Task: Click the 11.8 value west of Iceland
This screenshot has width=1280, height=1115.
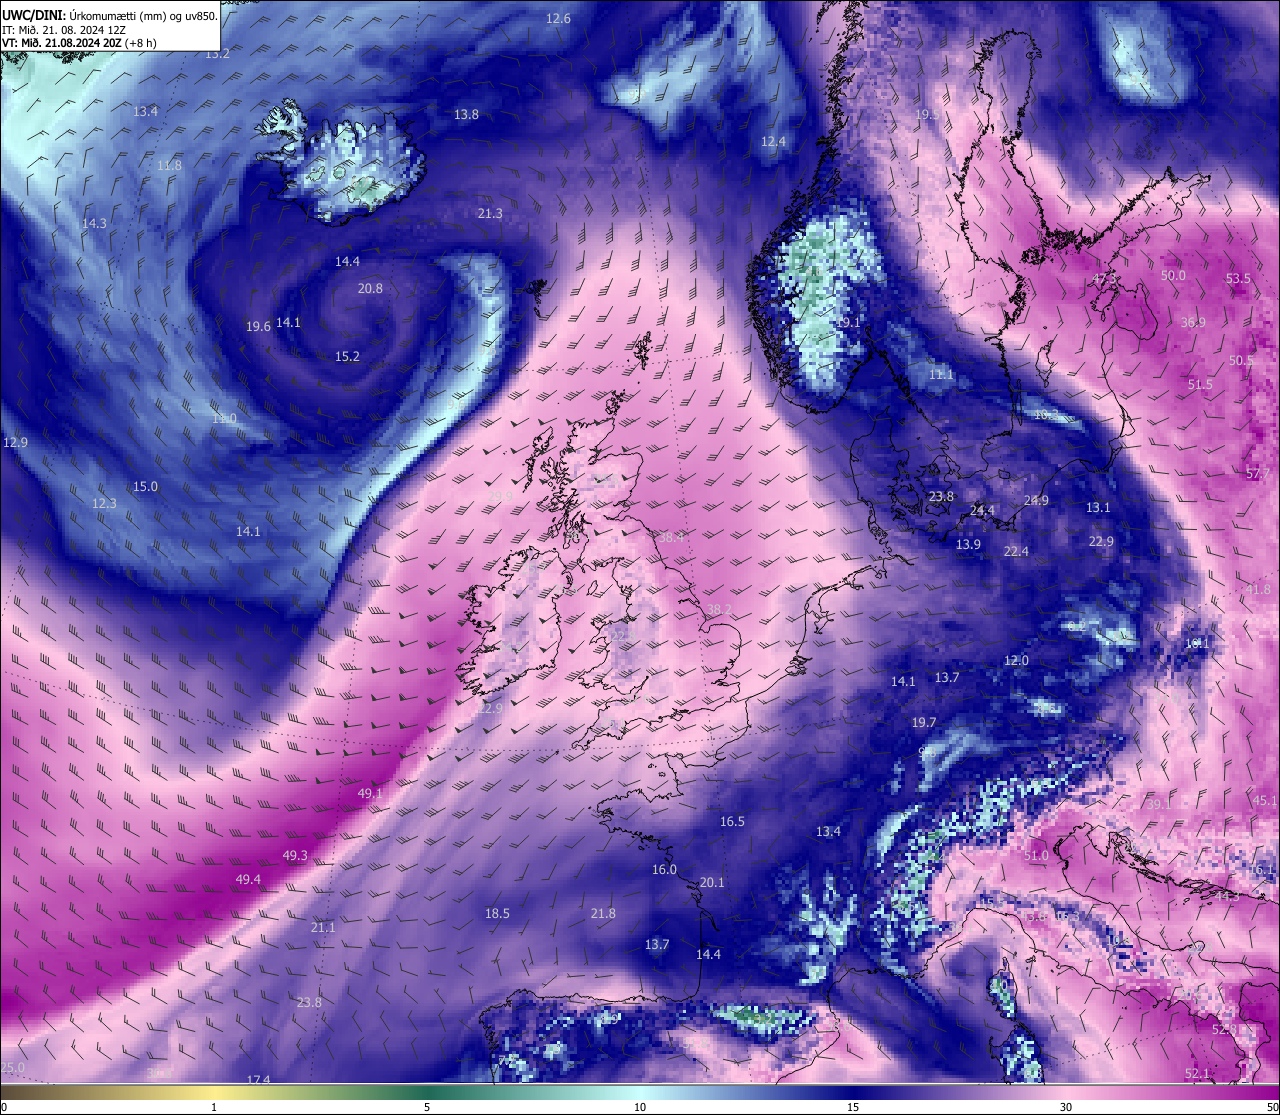Action: [169, 165]
